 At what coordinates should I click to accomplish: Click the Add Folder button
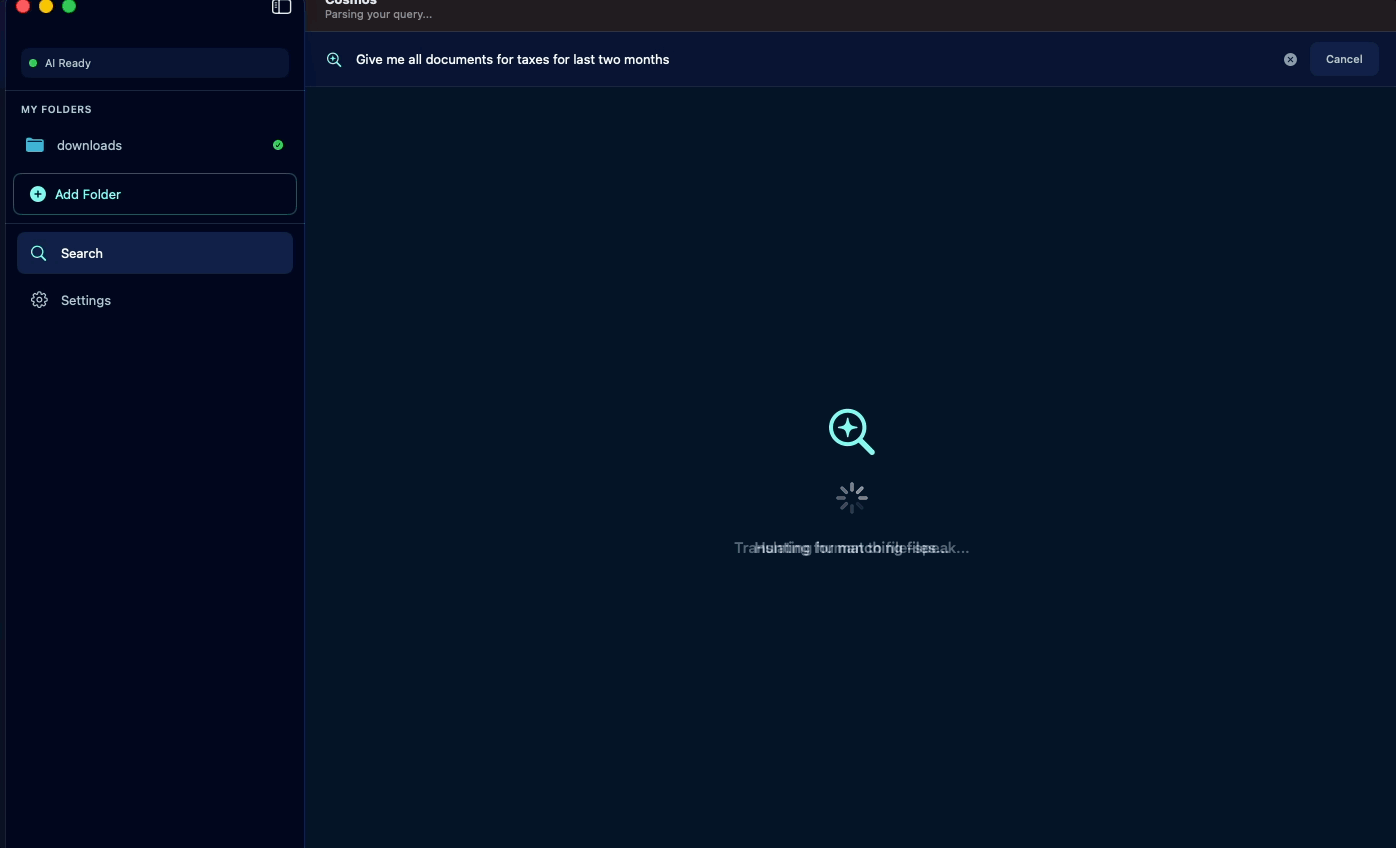[x=155, y=193]
